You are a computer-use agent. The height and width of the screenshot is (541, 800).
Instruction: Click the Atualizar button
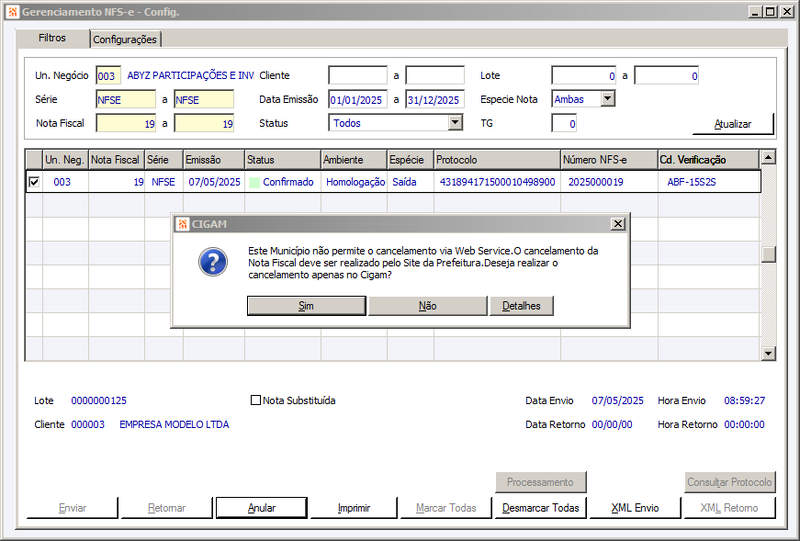733,124
